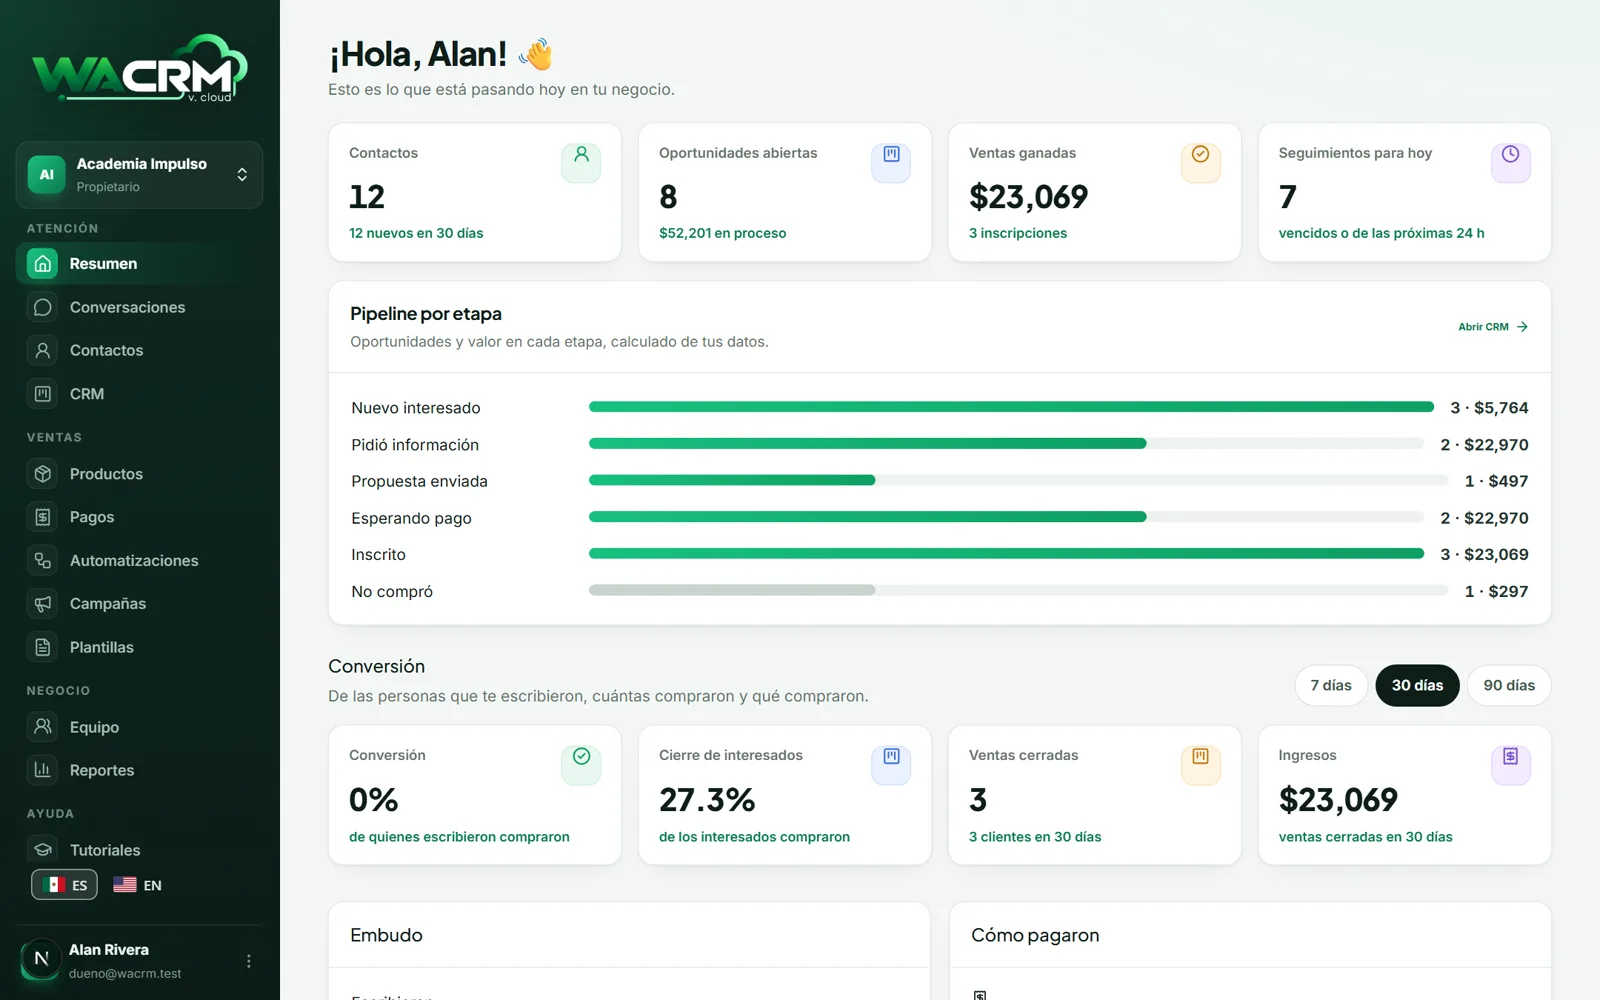The width and height of the screenshot is (1600, 1000).
Task: Click the Productos box icon
Action: tap(42, 474)
